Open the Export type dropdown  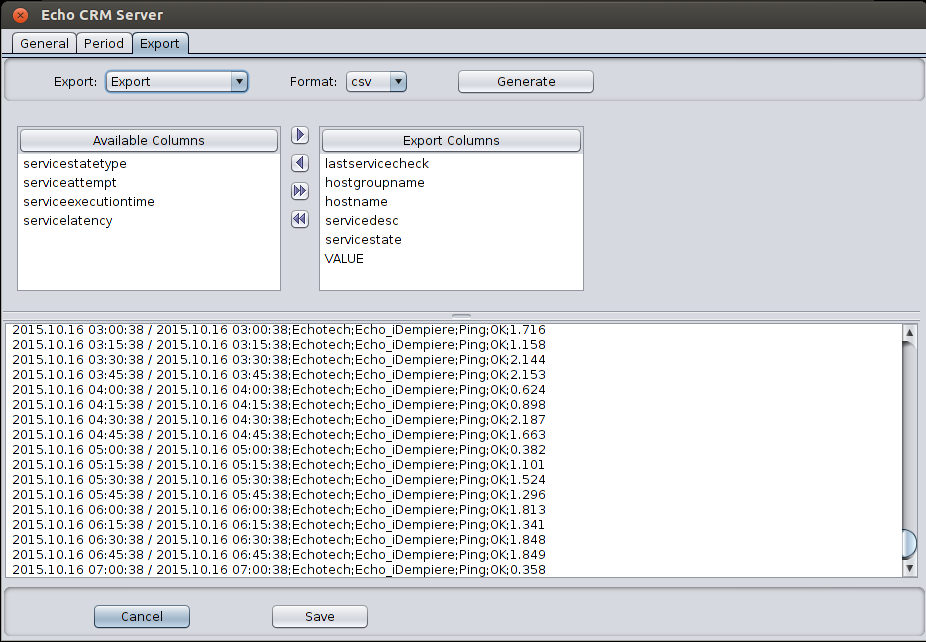176,82
